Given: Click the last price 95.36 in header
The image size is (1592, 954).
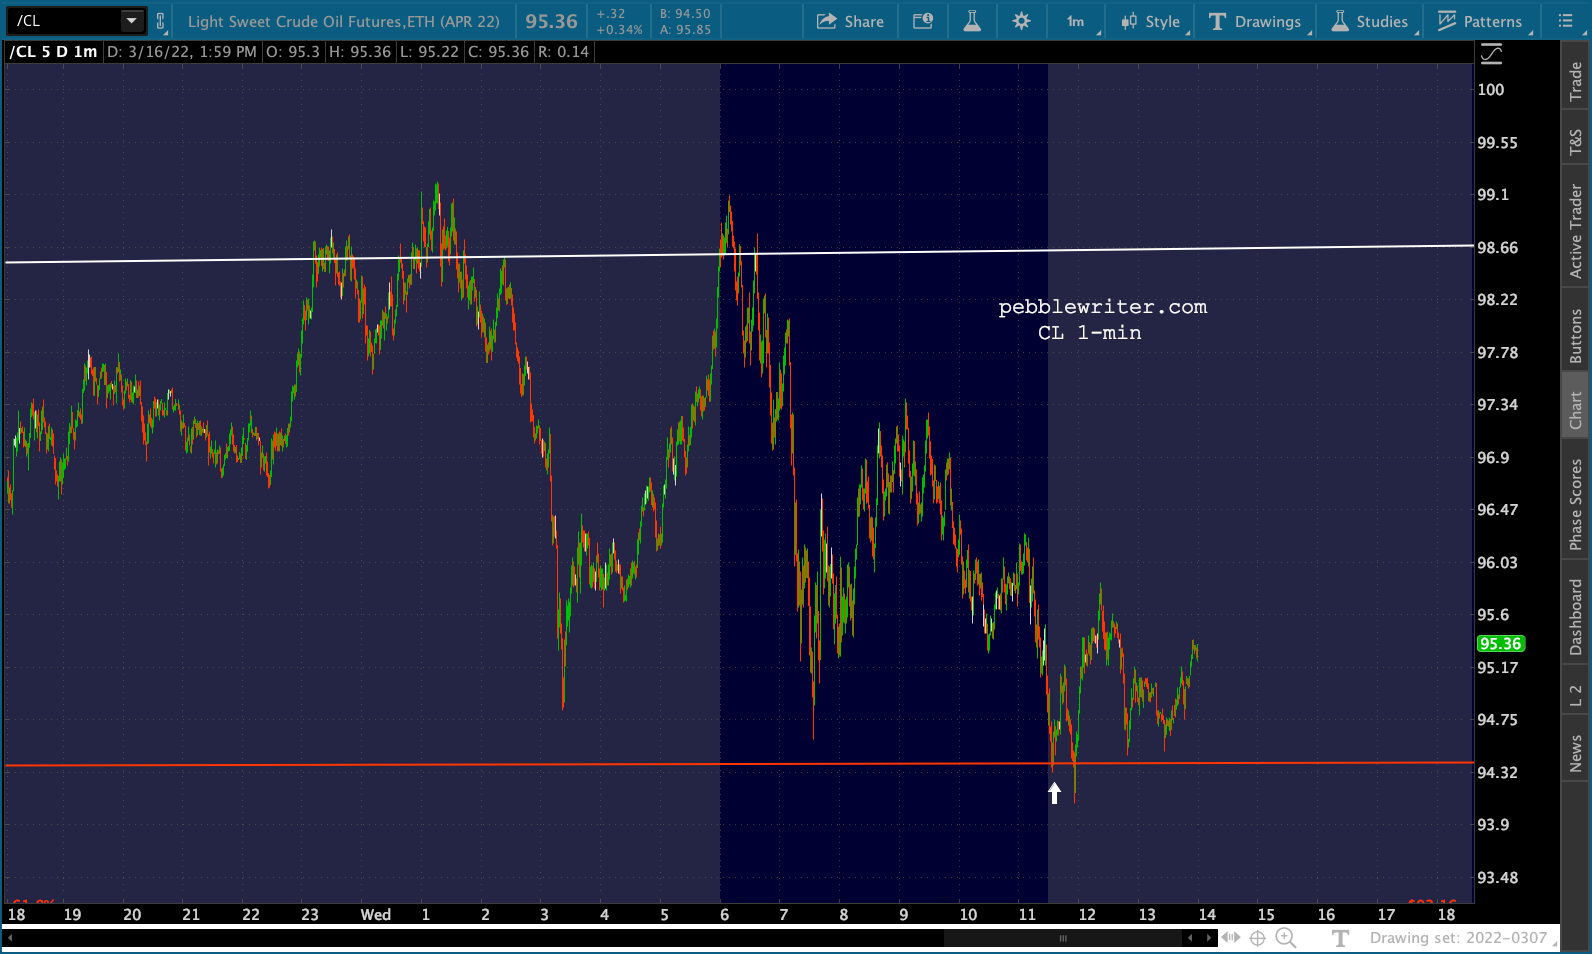Looking at the screenshot, I should pyautogui.click(x=552, y=21).
